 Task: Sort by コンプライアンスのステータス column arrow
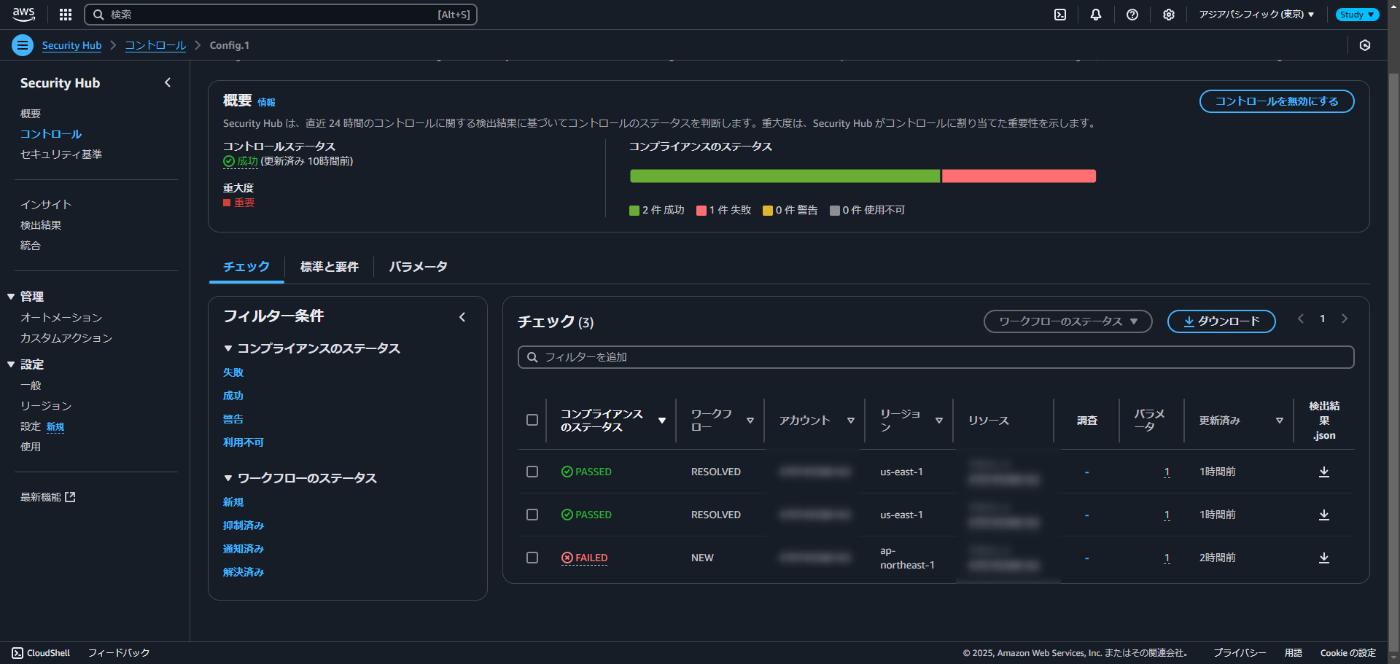[x=661, y=421]
